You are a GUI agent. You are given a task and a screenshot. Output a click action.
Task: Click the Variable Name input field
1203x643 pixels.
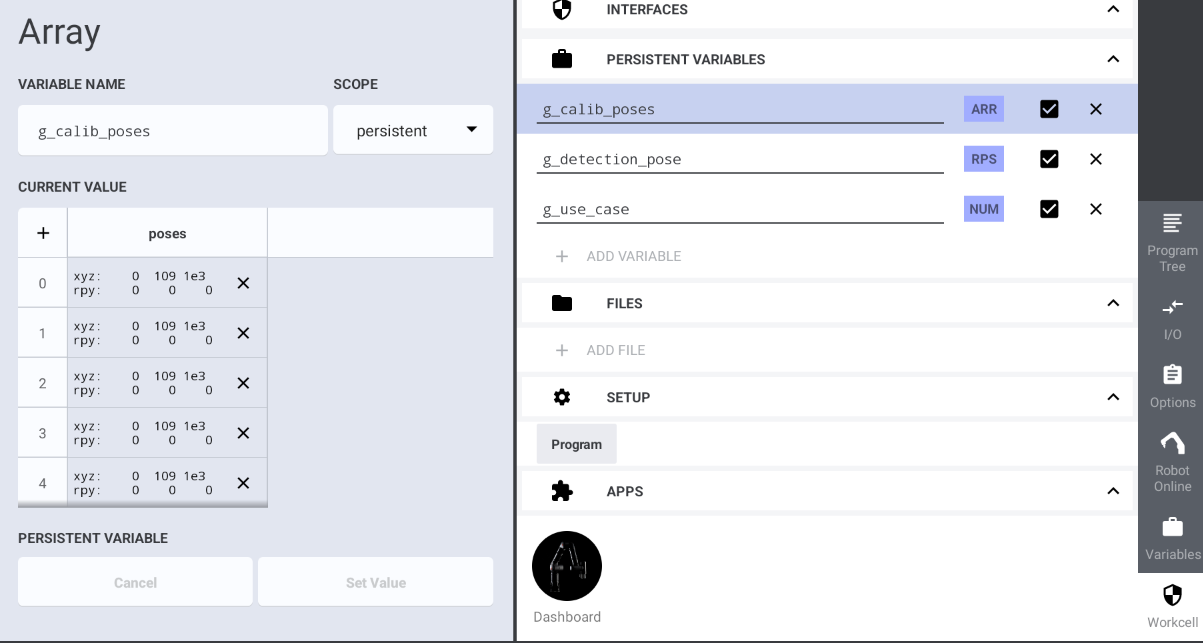tap(172, 130)
